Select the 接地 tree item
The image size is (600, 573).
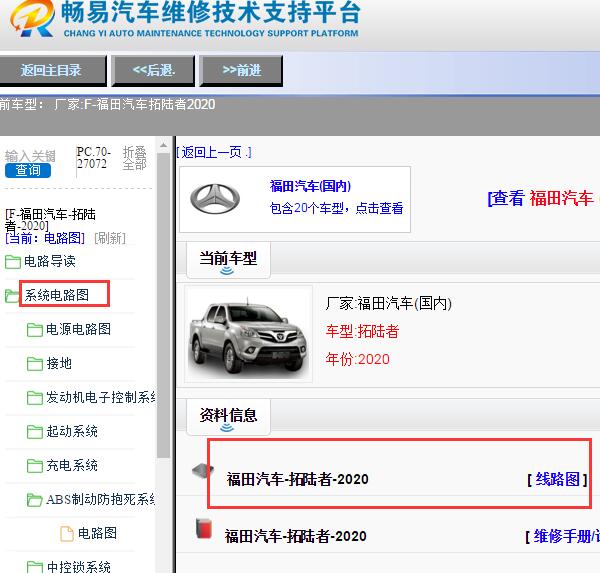(x=59, y=363)
